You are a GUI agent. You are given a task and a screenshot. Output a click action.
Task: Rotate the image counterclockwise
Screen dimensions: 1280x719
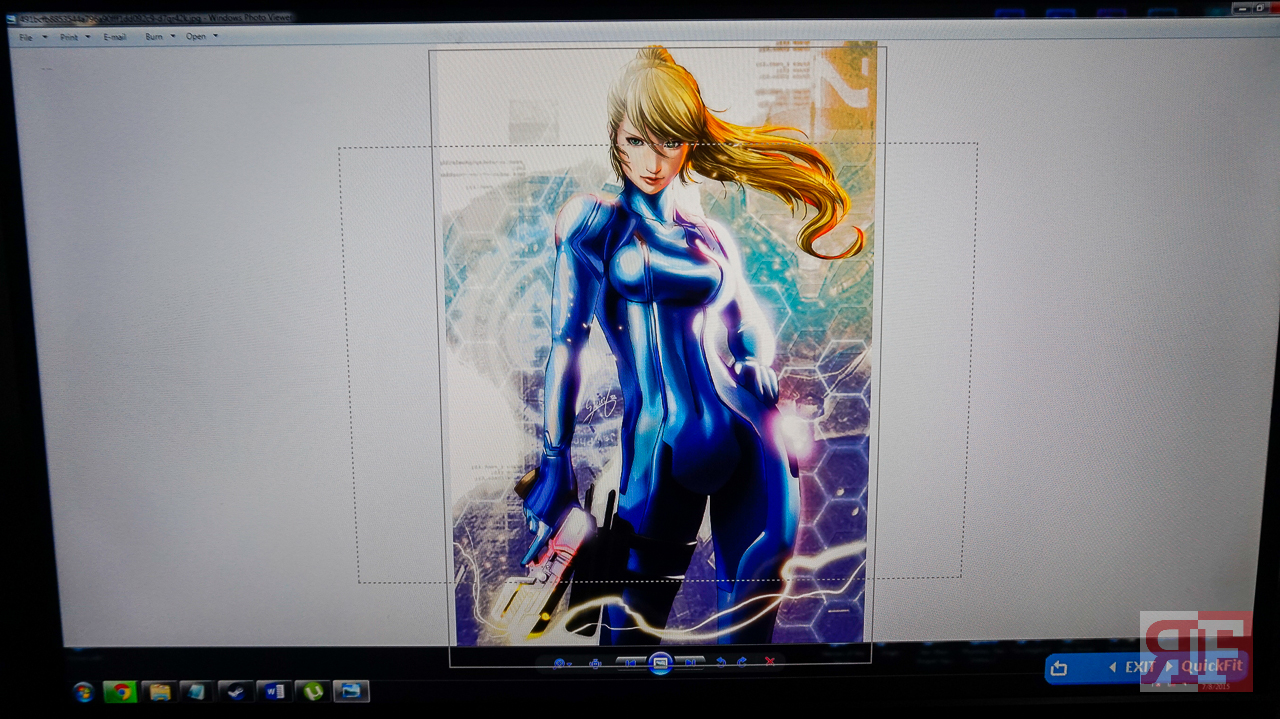[720, 662]
